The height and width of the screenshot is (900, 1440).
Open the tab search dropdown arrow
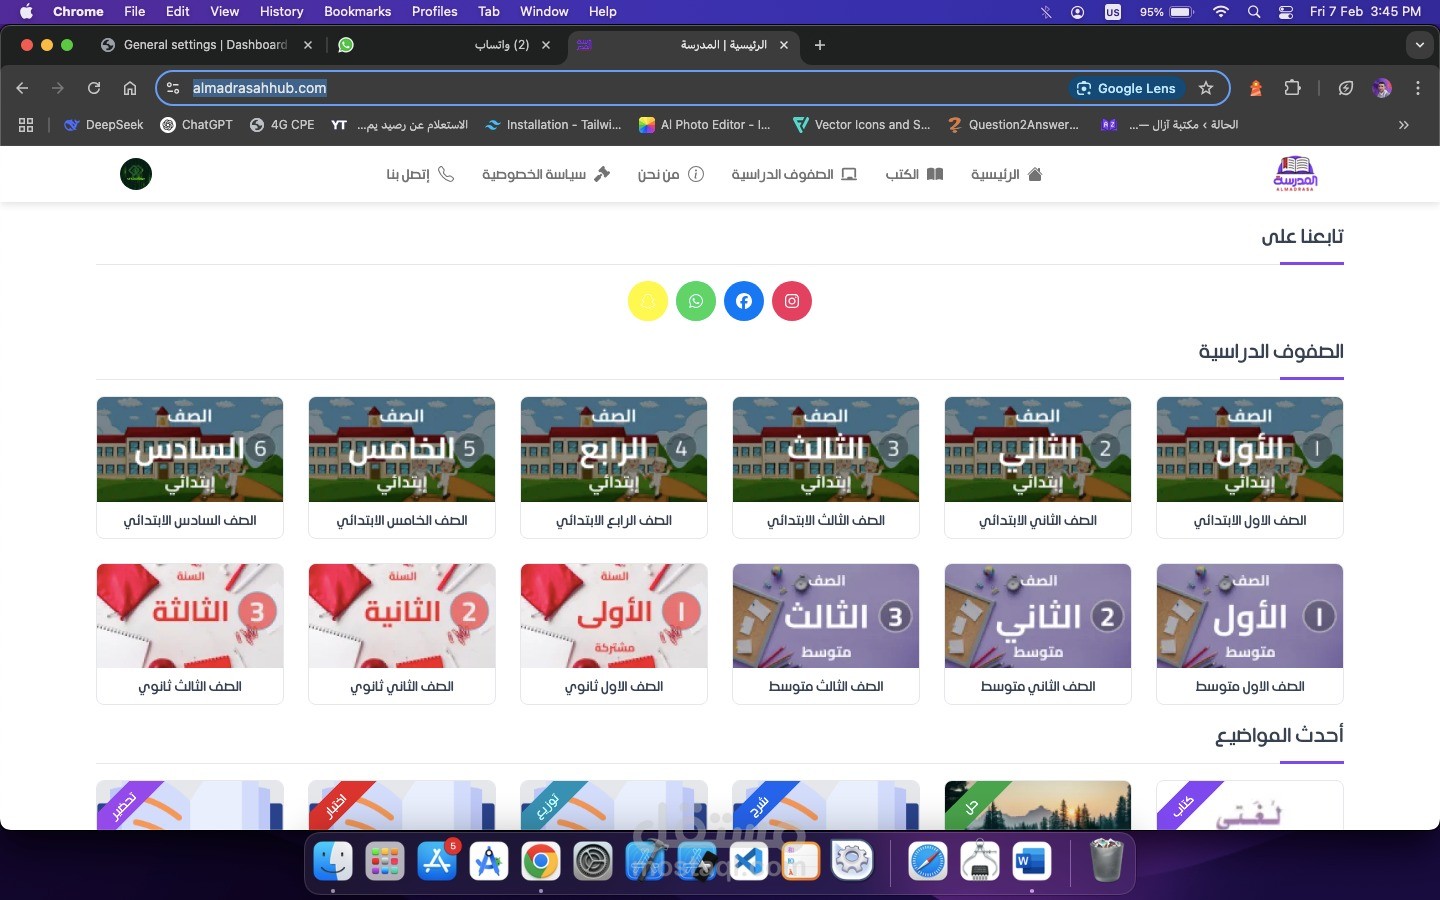tap(1420, 45)
